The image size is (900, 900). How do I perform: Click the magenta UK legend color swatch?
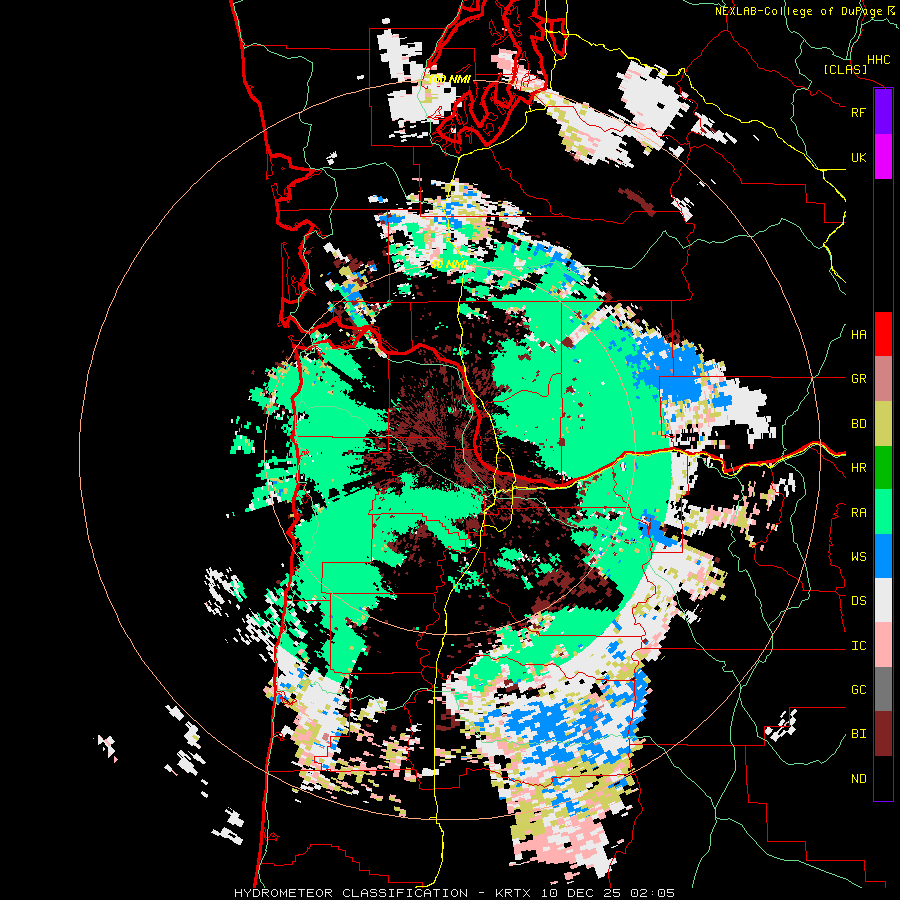pyautogui.click(x=883, y=157)
